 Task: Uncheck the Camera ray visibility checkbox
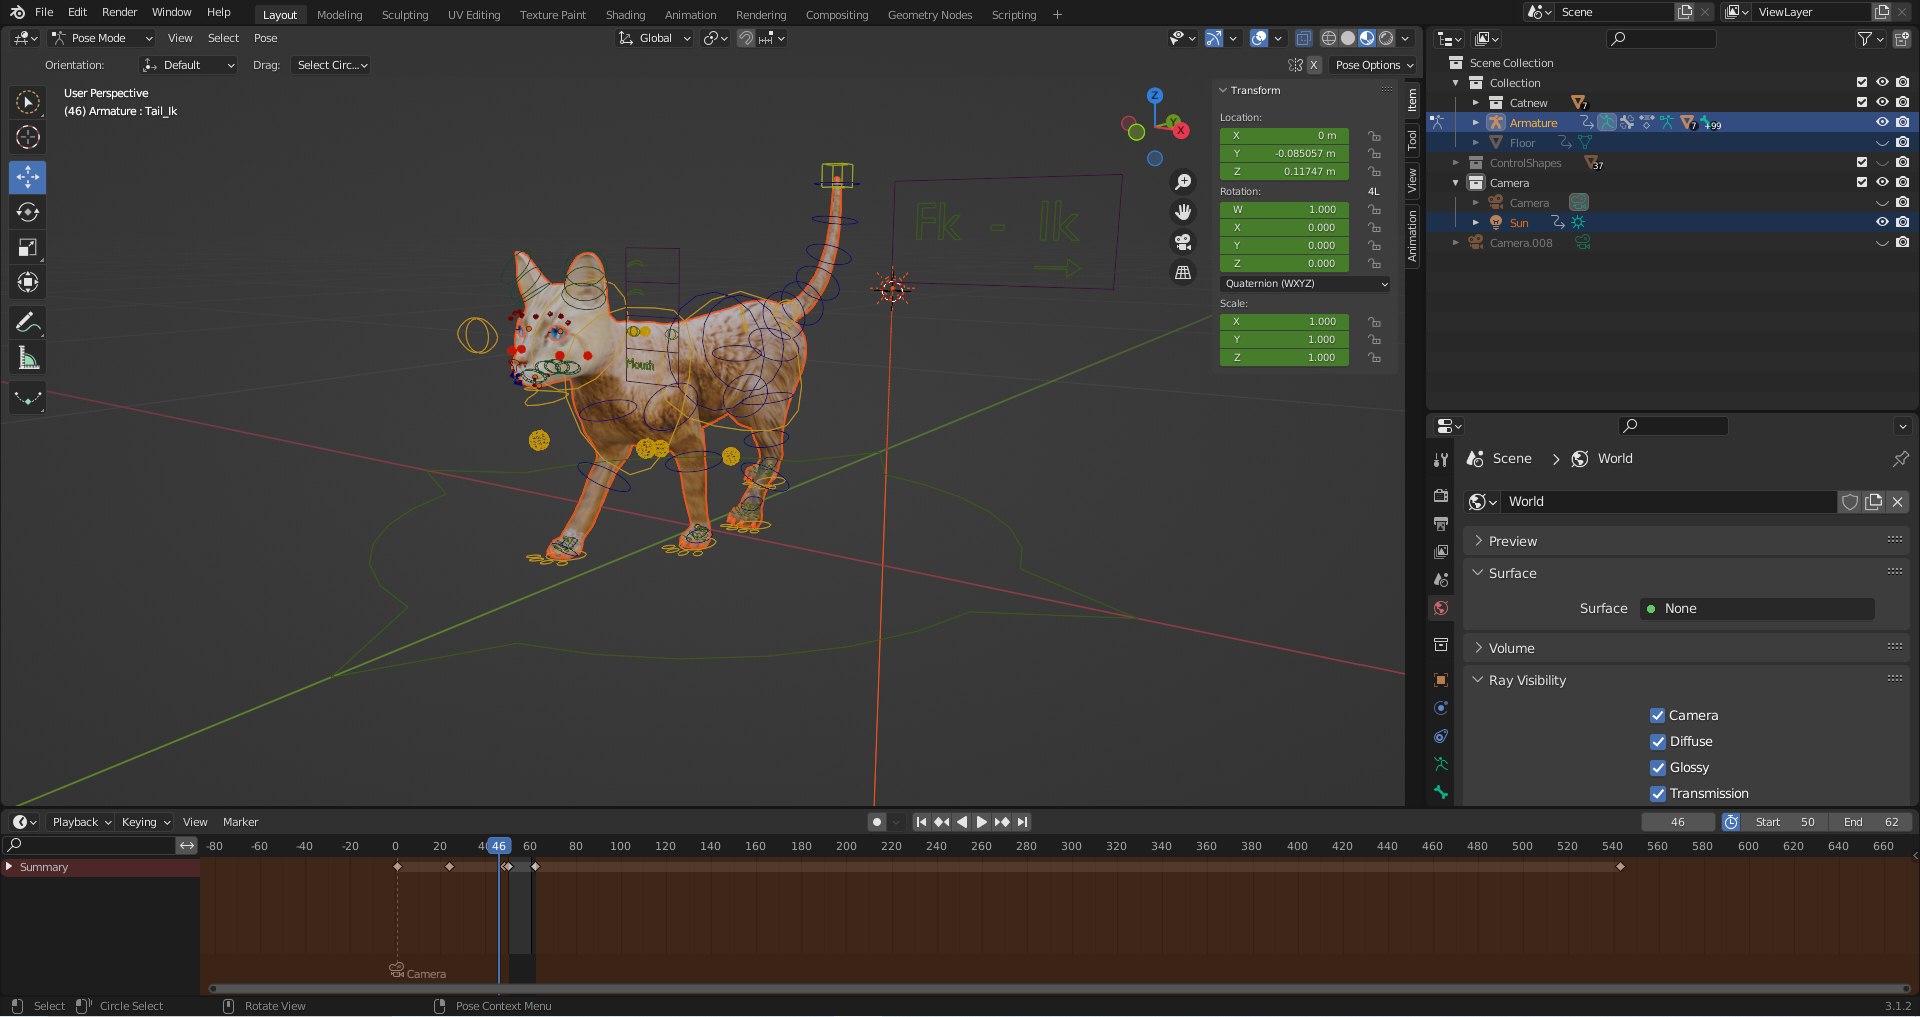click(x=1657, y=715)
